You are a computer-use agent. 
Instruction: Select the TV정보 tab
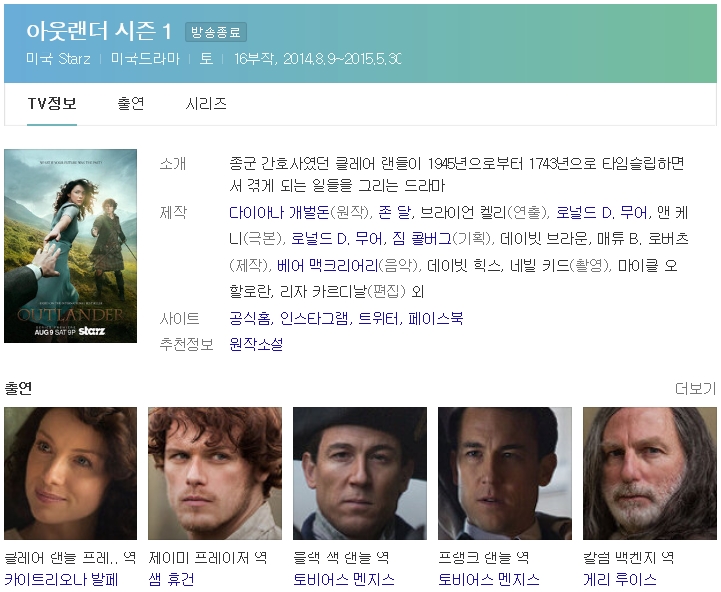point(52,103)
